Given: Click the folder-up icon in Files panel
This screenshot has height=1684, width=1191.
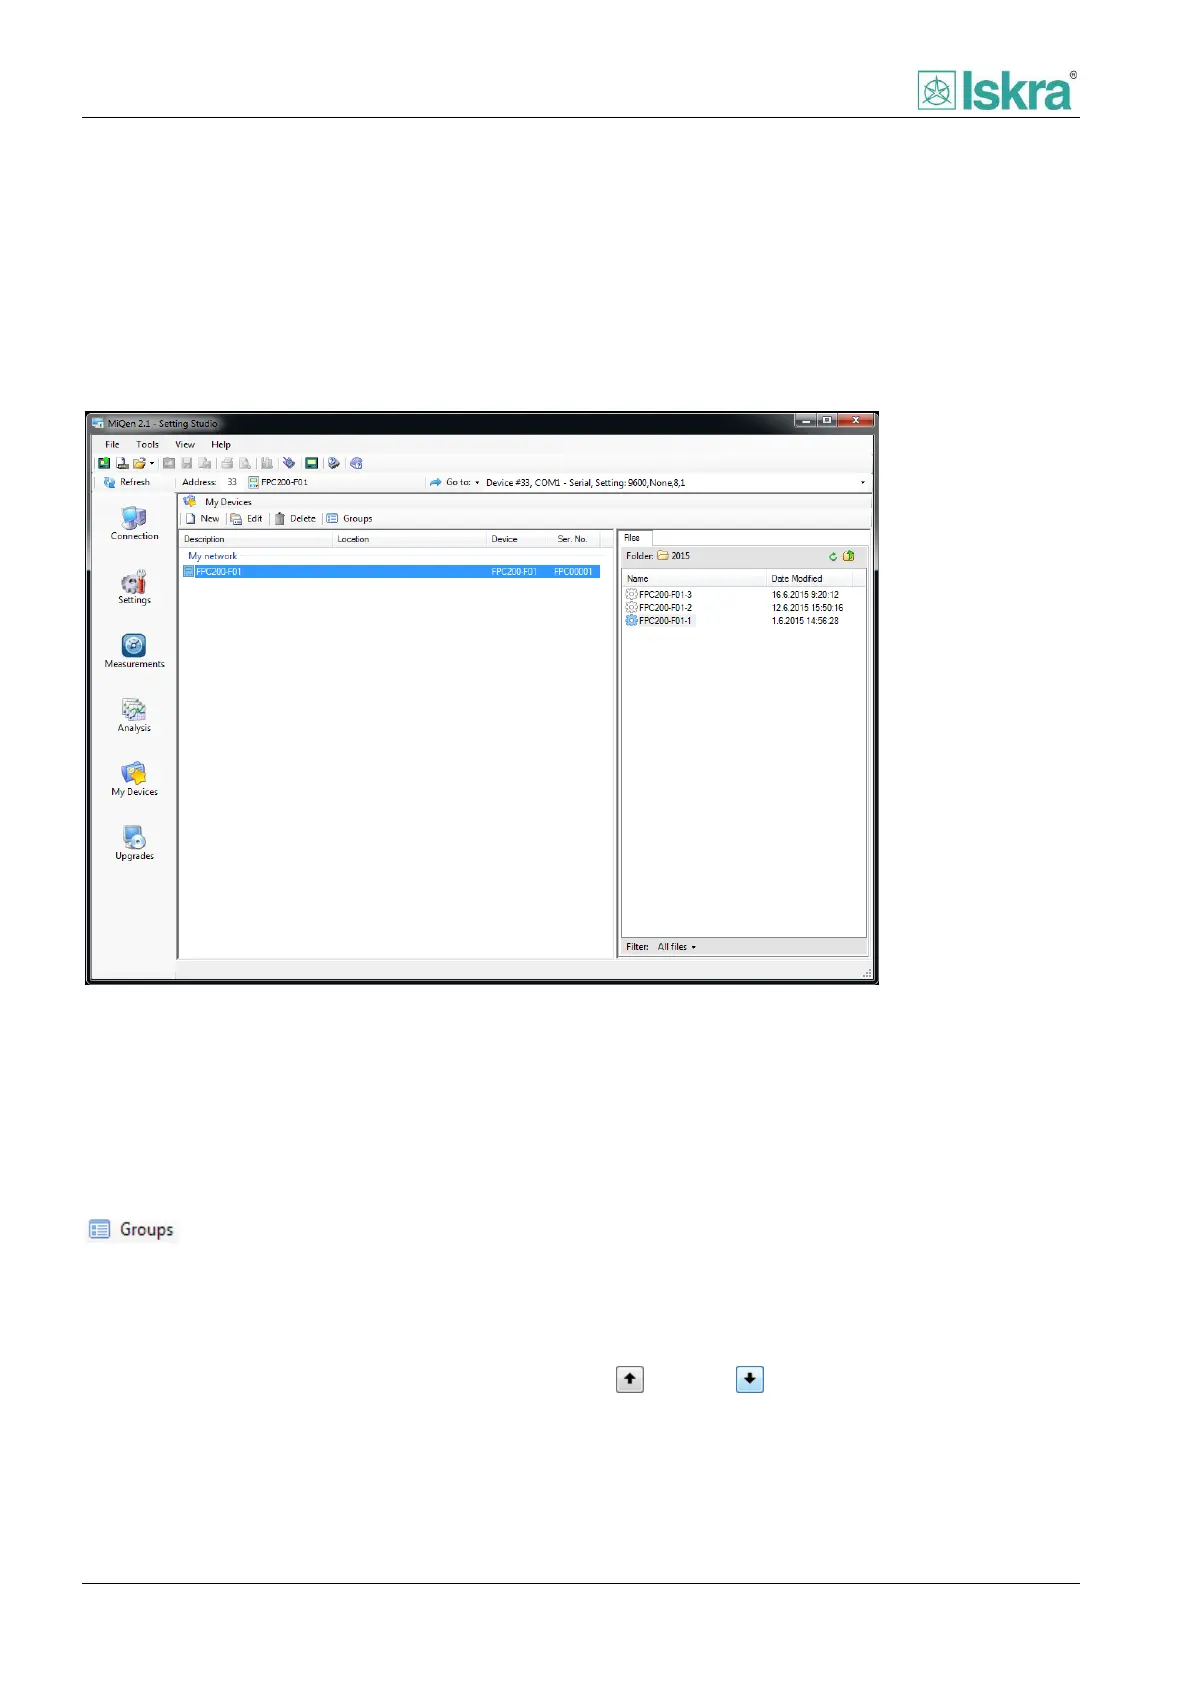Looking at the screenshot, I should tap(848, 556).
